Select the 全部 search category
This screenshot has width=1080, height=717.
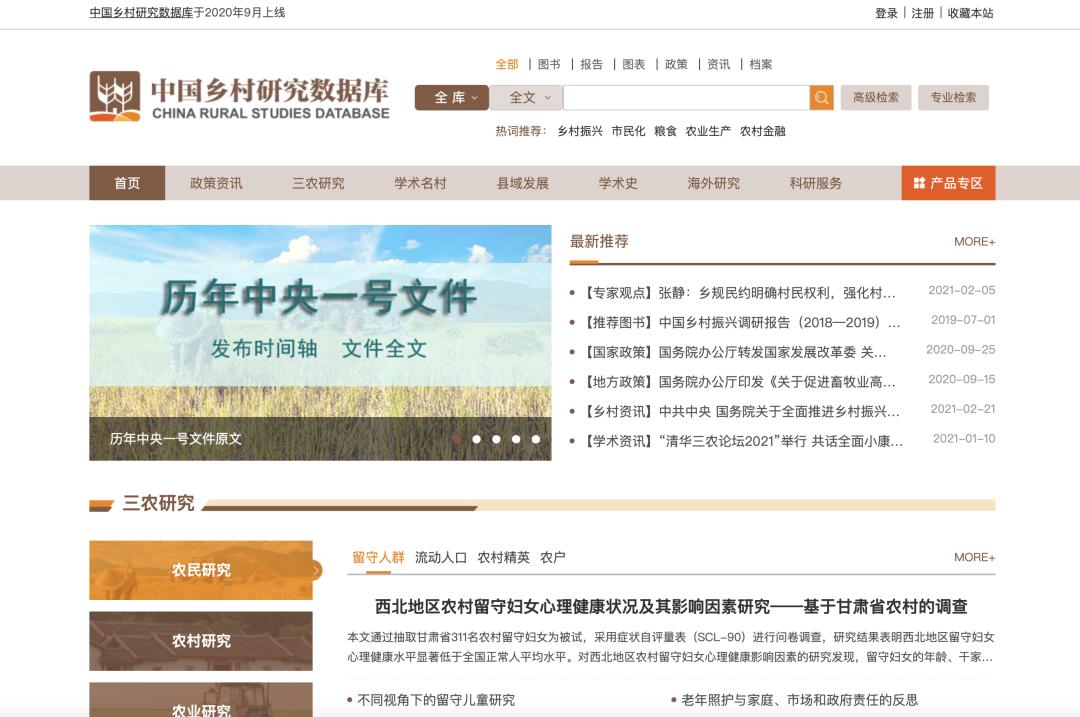click(x=507, y=64)
